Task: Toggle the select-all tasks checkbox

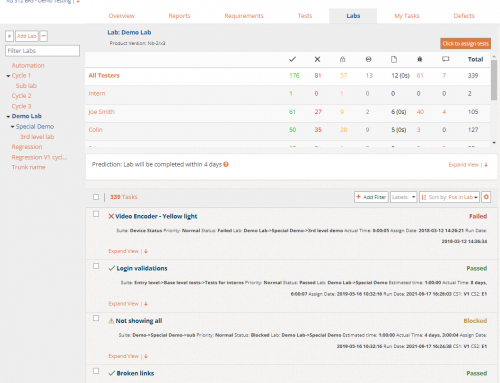Action: [x=96, y=197]
